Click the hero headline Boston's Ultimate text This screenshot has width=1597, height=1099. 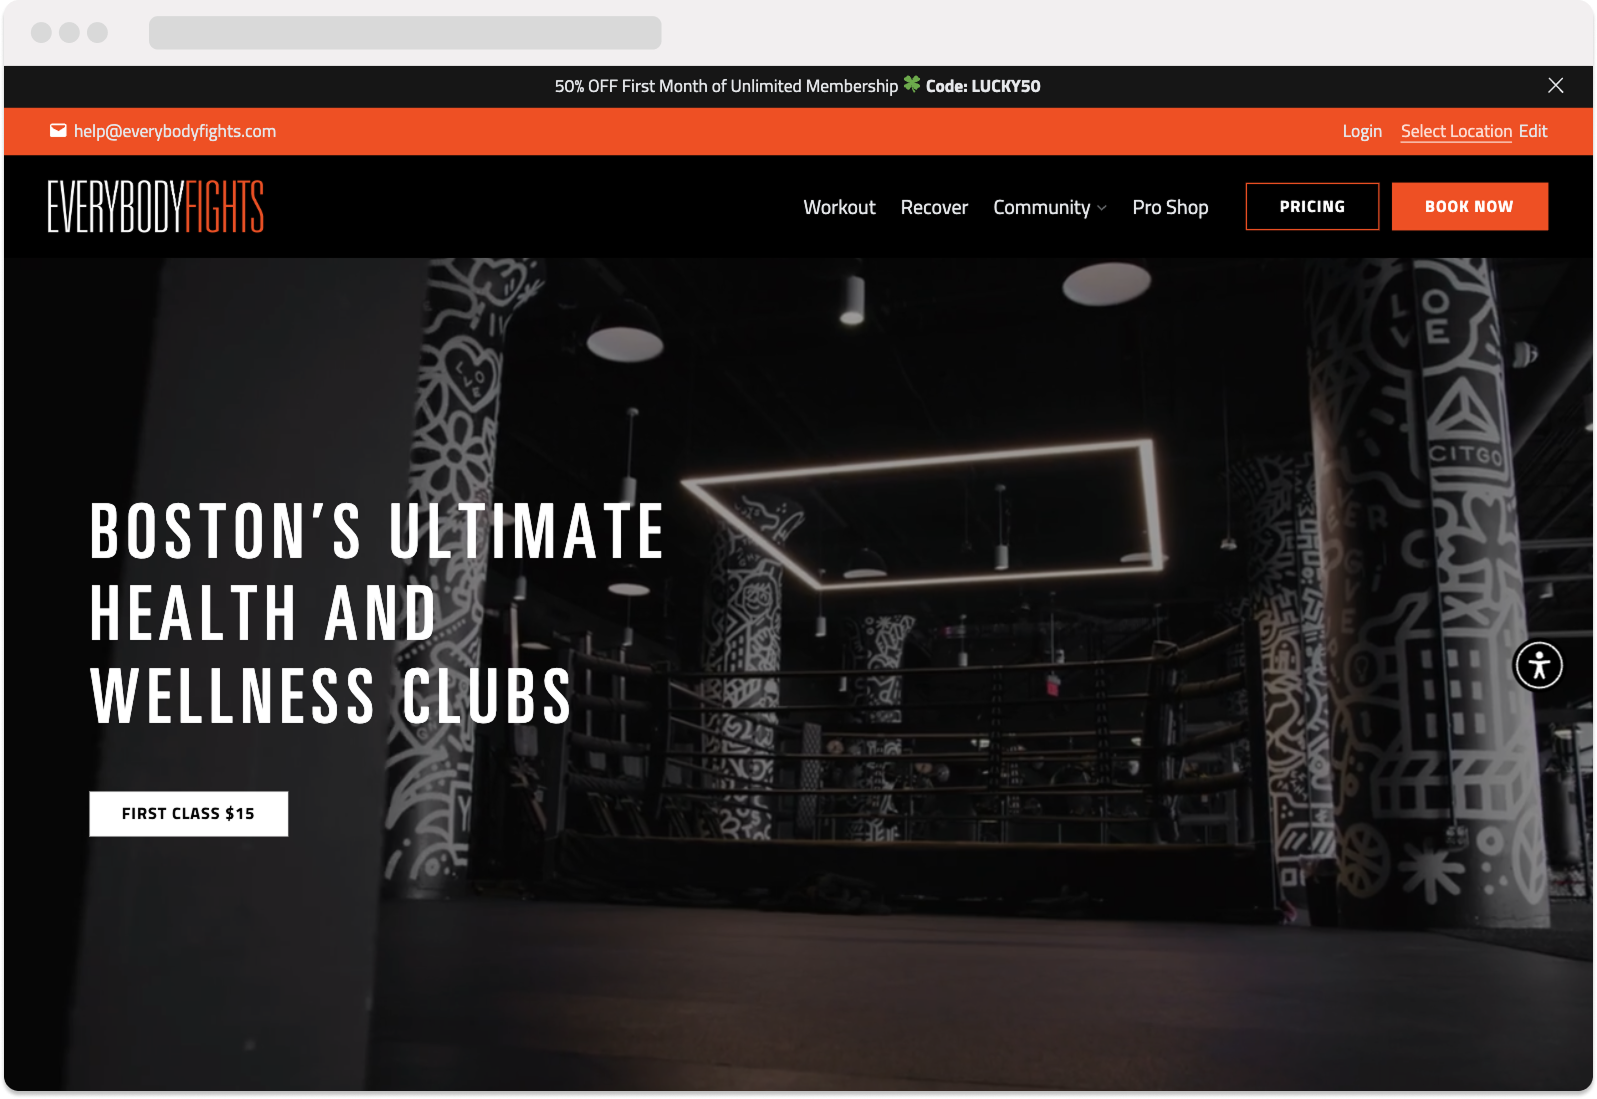click(x=377, y=532)
